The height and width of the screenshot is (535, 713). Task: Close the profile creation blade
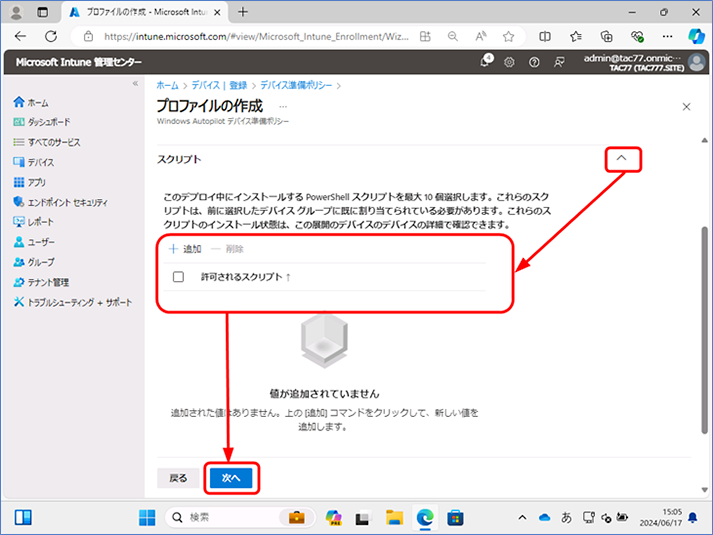tap(687, 107)
